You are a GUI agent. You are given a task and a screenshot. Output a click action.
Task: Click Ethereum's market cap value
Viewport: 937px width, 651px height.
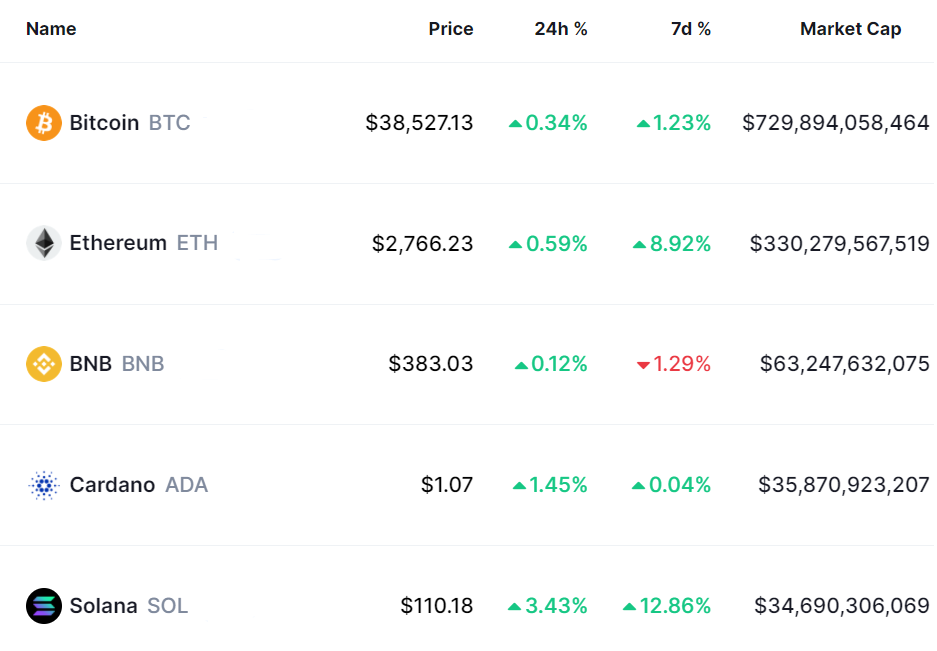[x=839, y=243]
